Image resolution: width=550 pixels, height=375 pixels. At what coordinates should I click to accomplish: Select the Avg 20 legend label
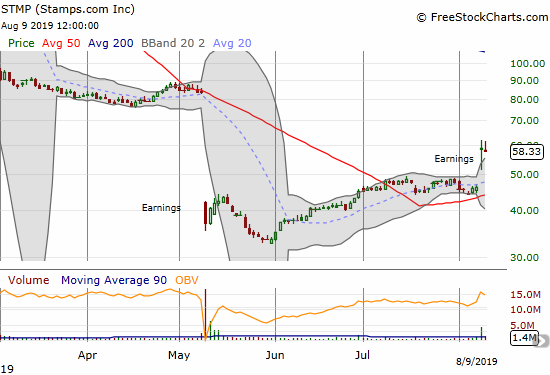(232, 43)
